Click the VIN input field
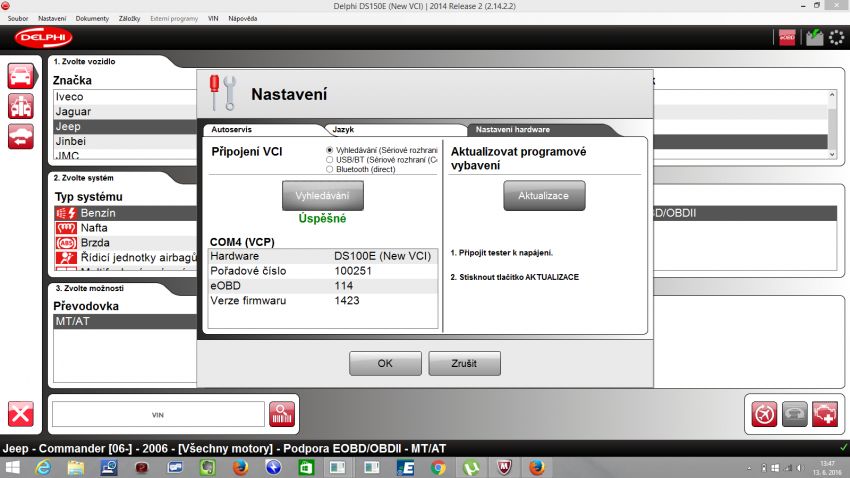The width and height of the screenshot is (850, 478). [x=158, y=415]
